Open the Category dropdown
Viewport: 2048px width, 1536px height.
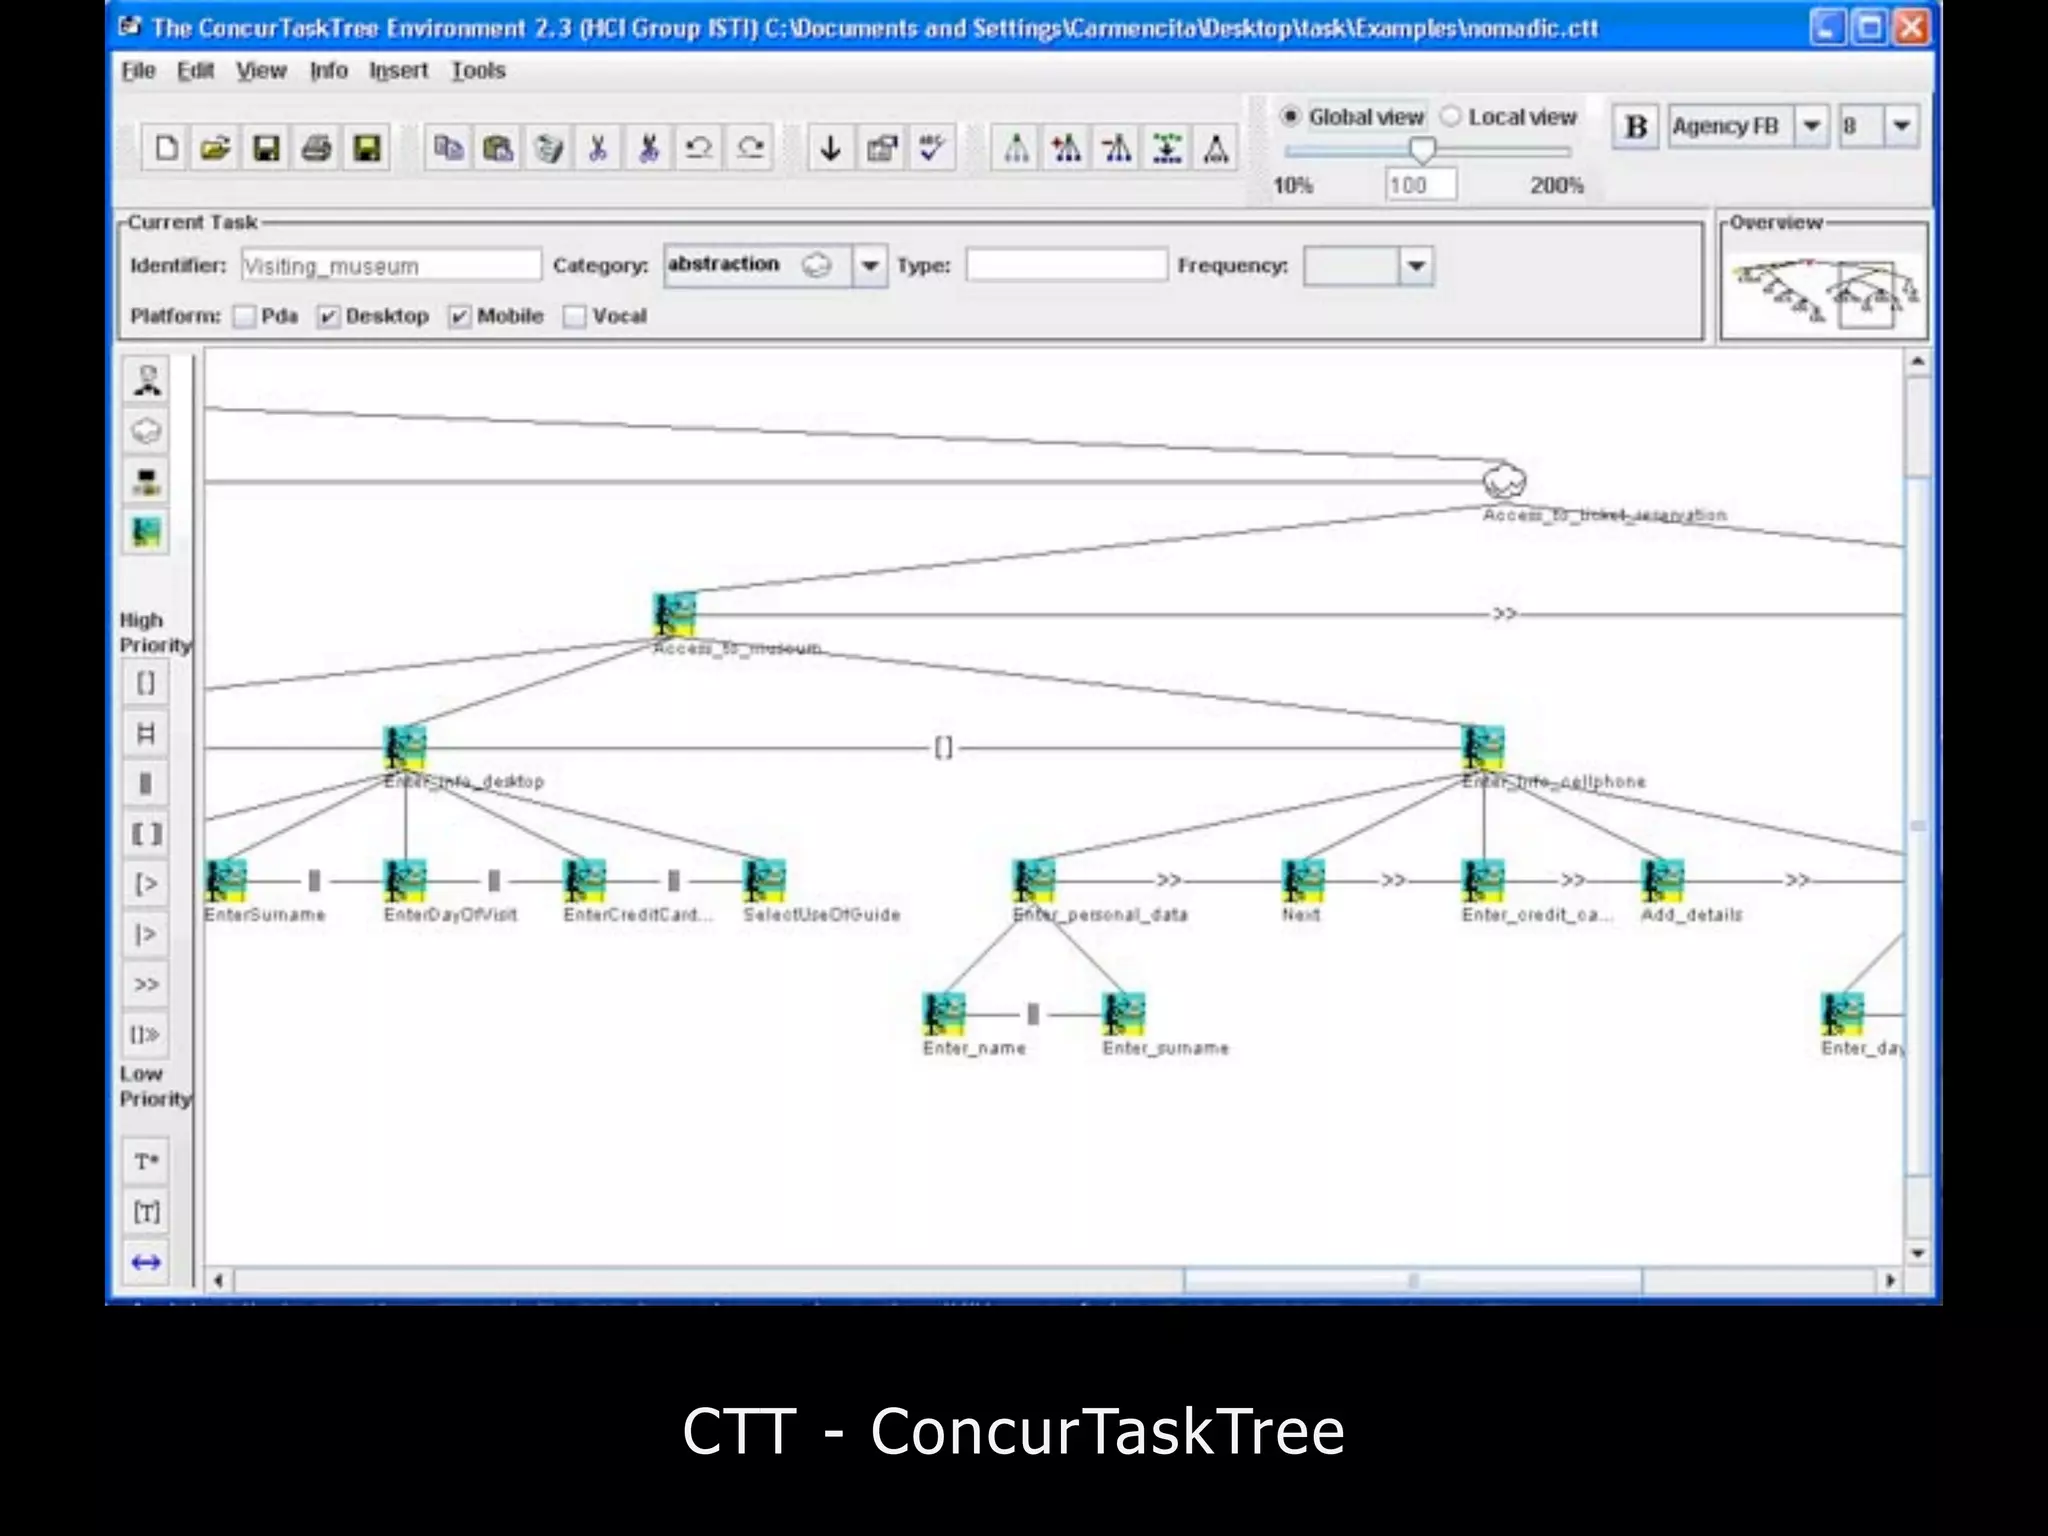[870, 266]
